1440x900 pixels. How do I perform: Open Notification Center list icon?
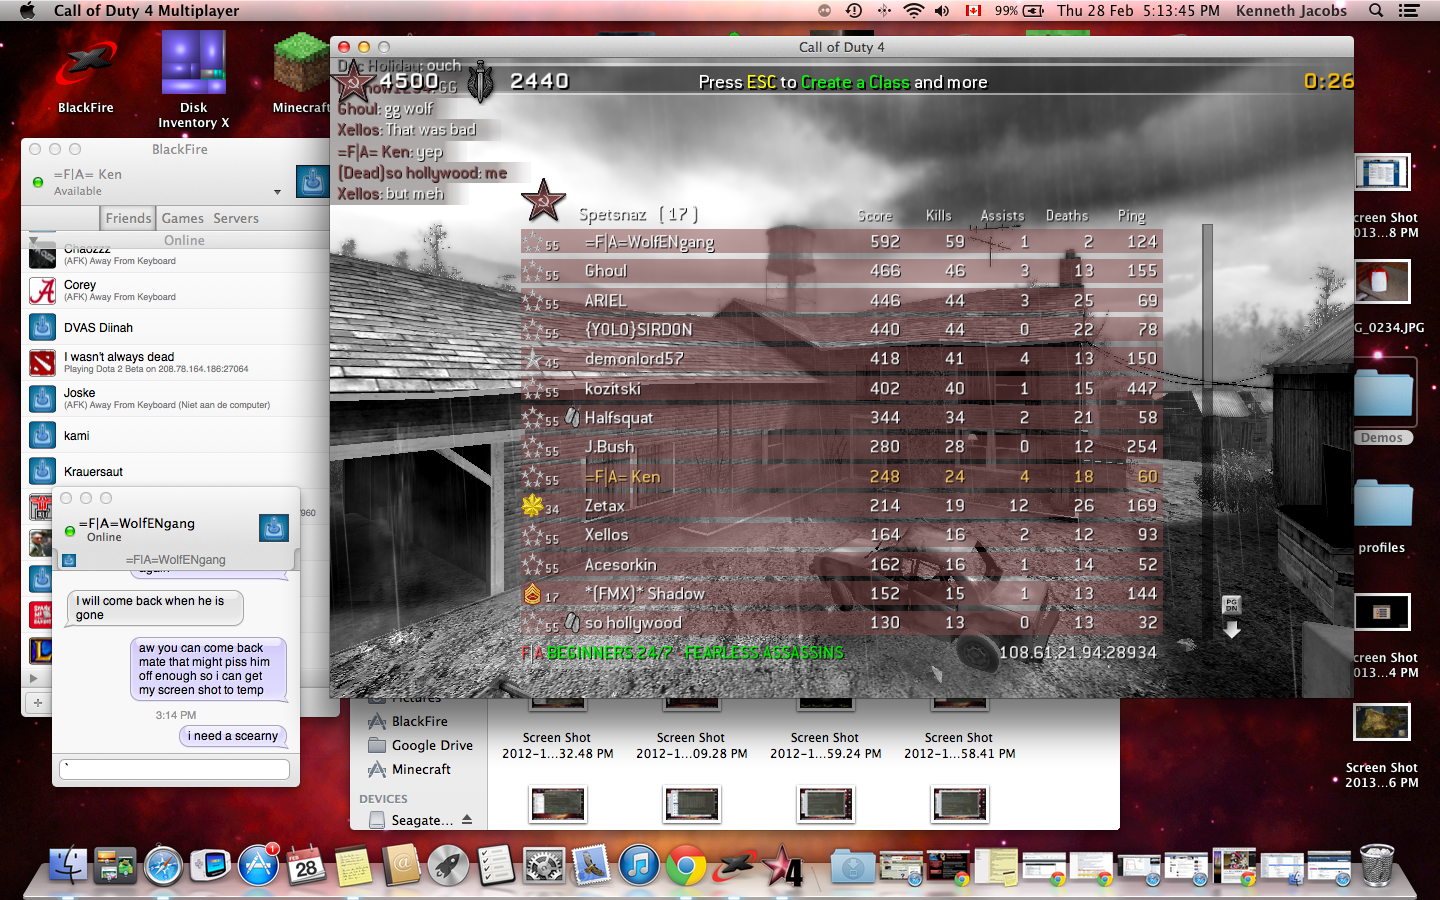[1409, 11]
